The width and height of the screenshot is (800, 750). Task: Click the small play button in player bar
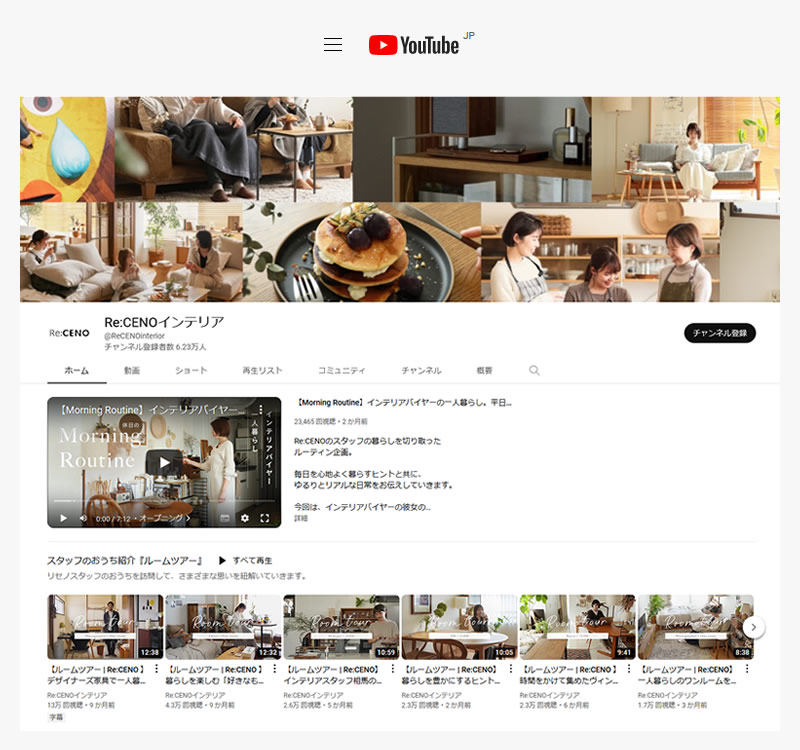pos(63,518)
